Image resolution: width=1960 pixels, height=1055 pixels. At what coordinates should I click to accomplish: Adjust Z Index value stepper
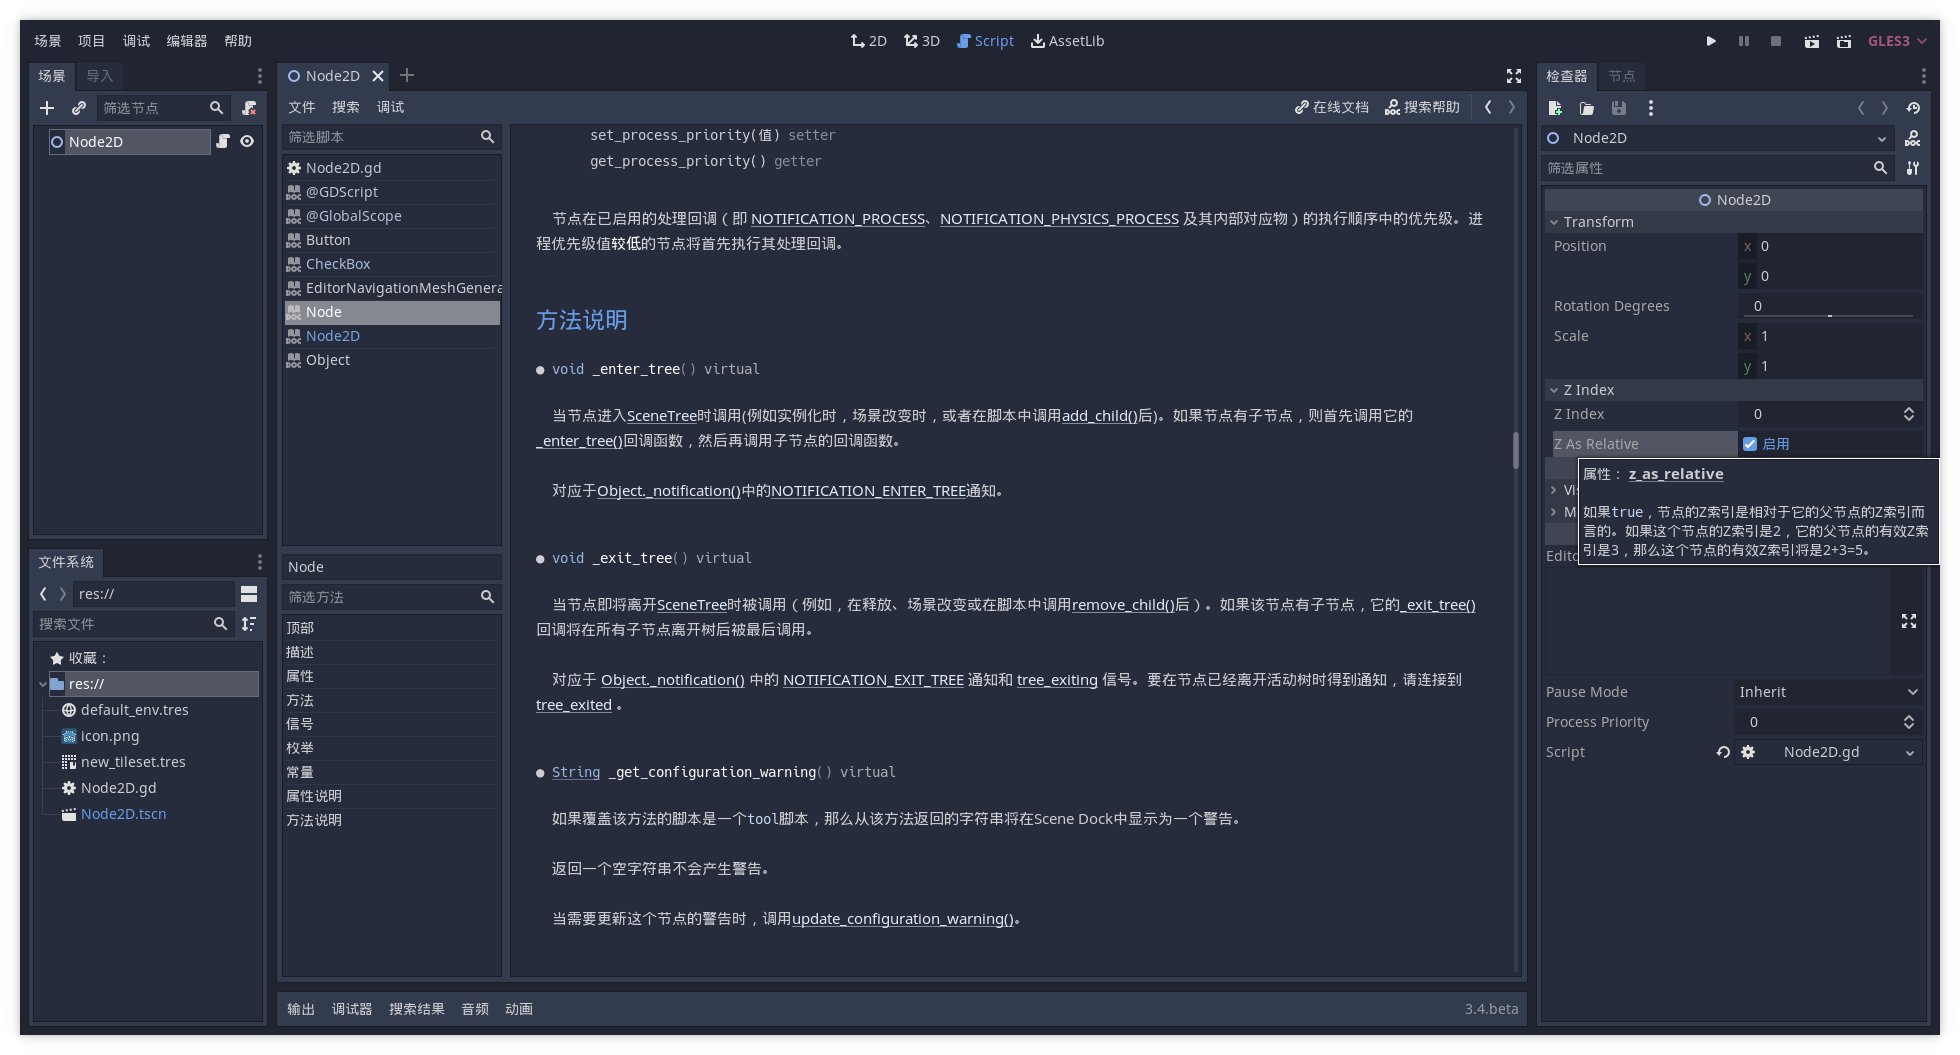pyautogui.click(x=1908, y=414)
